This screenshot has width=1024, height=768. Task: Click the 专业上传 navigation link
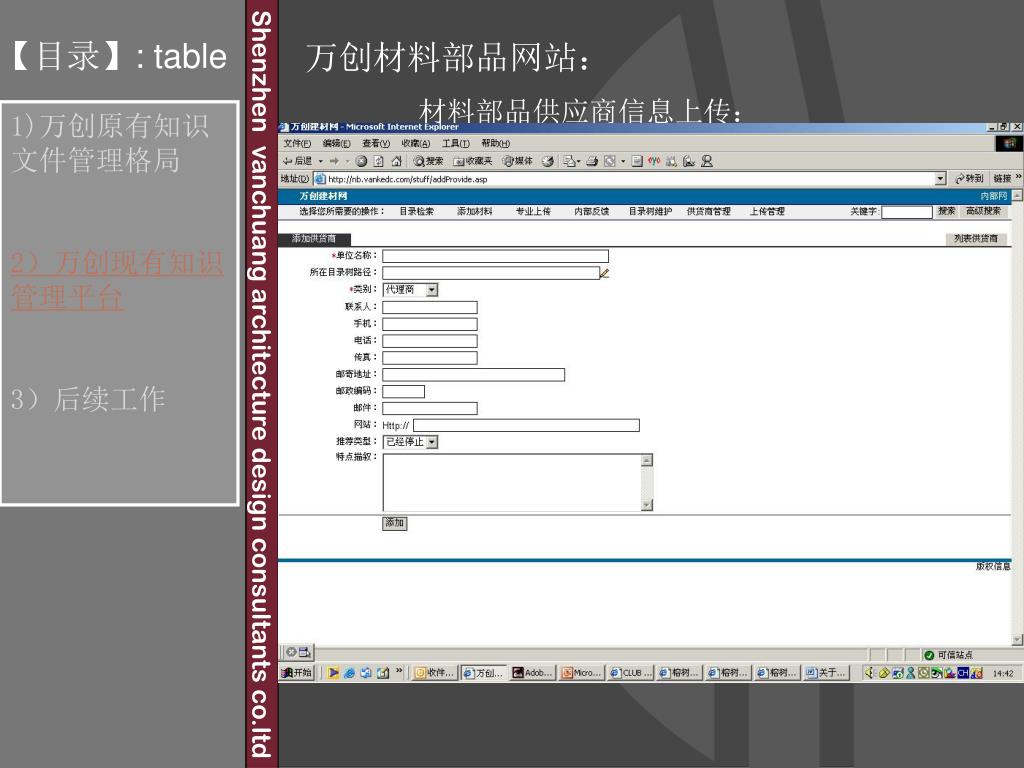(x=533, y=212)
